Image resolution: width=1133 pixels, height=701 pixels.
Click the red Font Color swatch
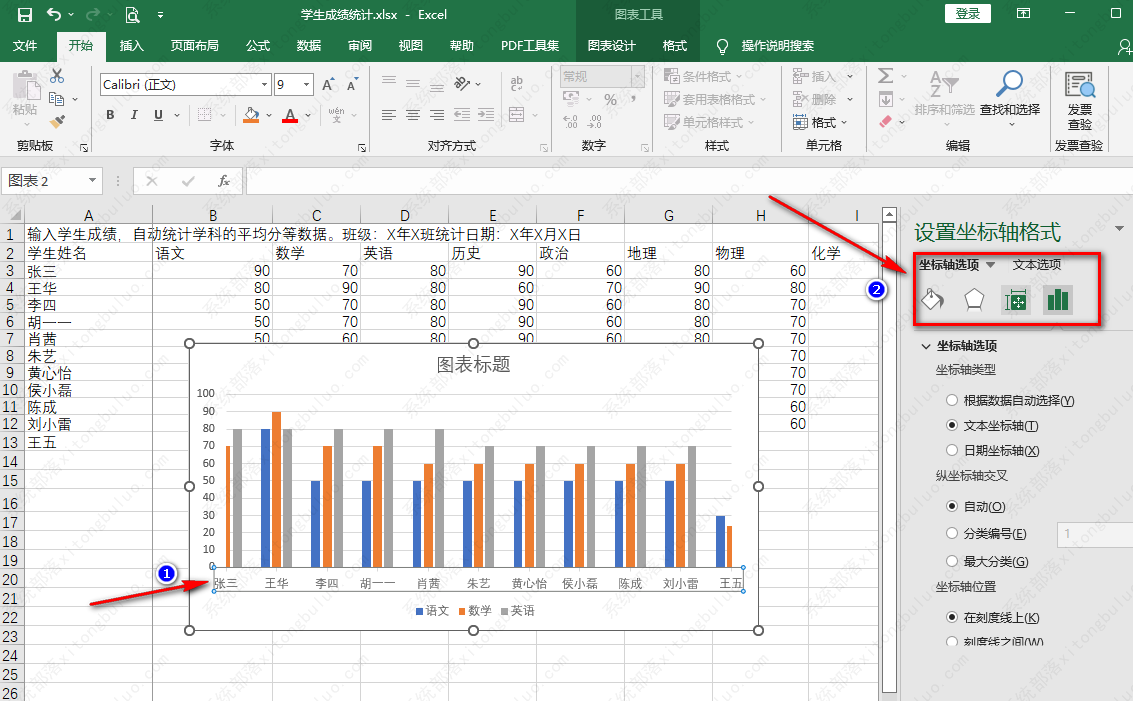tap(290, 115)
